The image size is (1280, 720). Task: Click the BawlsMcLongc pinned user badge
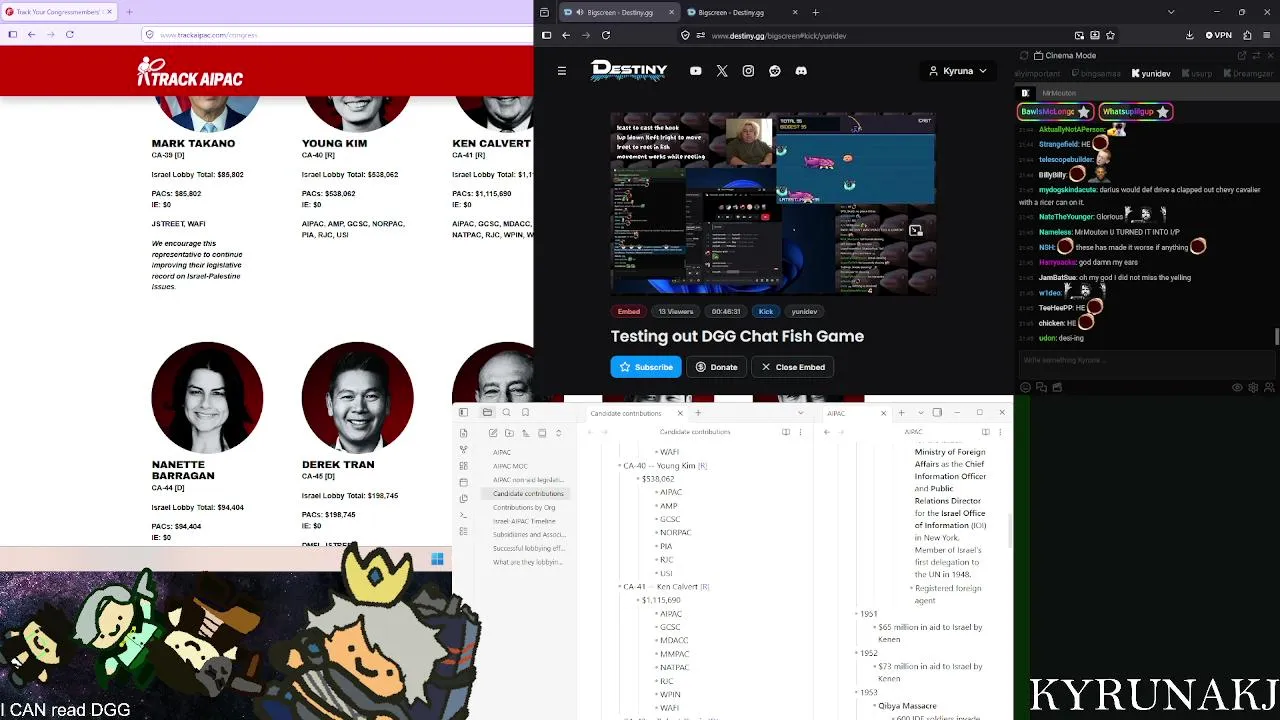[1055, 112]
